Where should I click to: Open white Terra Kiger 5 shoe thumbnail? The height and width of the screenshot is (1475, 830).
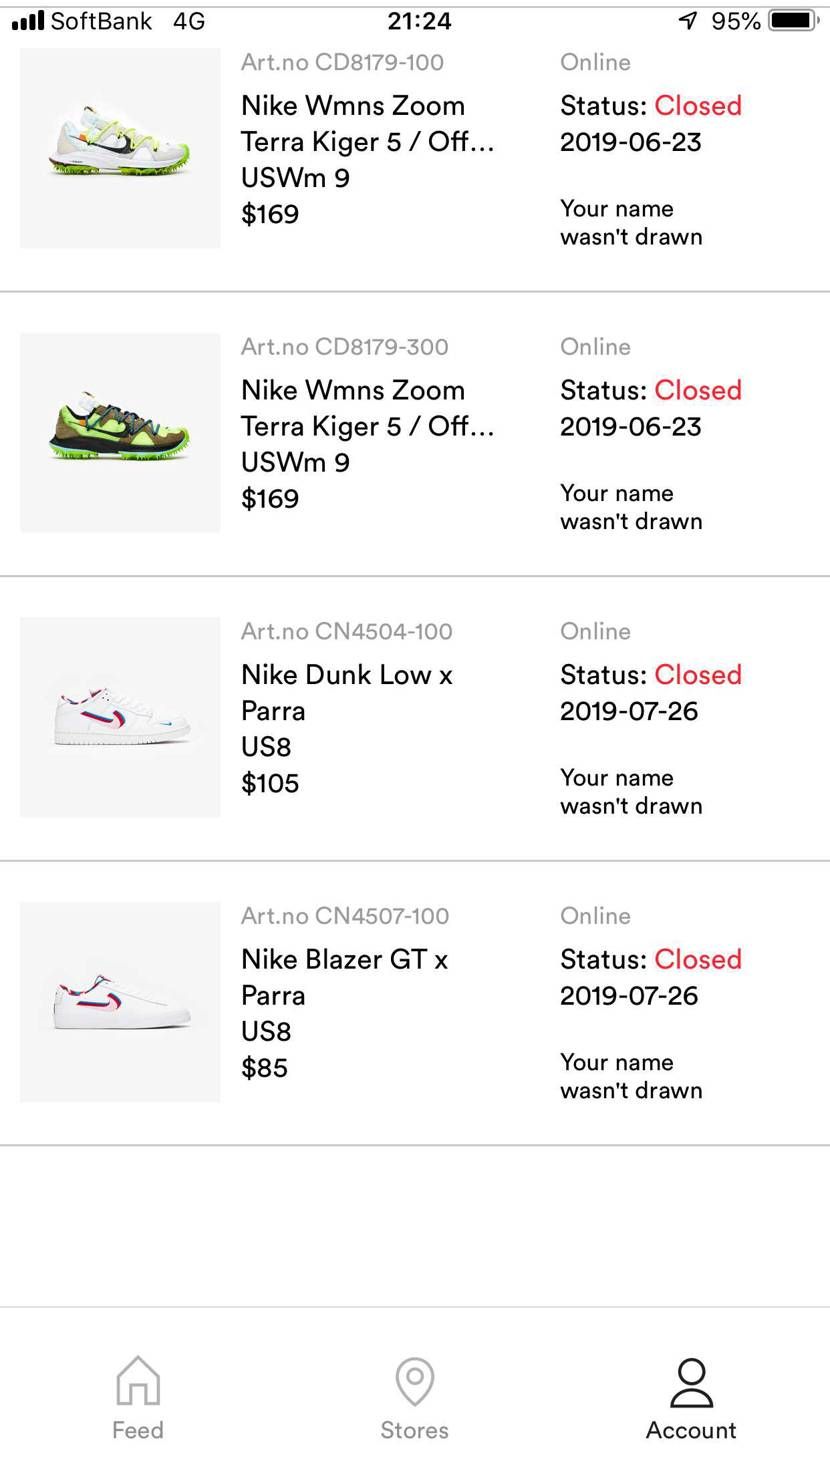click(x=120, y=148)
